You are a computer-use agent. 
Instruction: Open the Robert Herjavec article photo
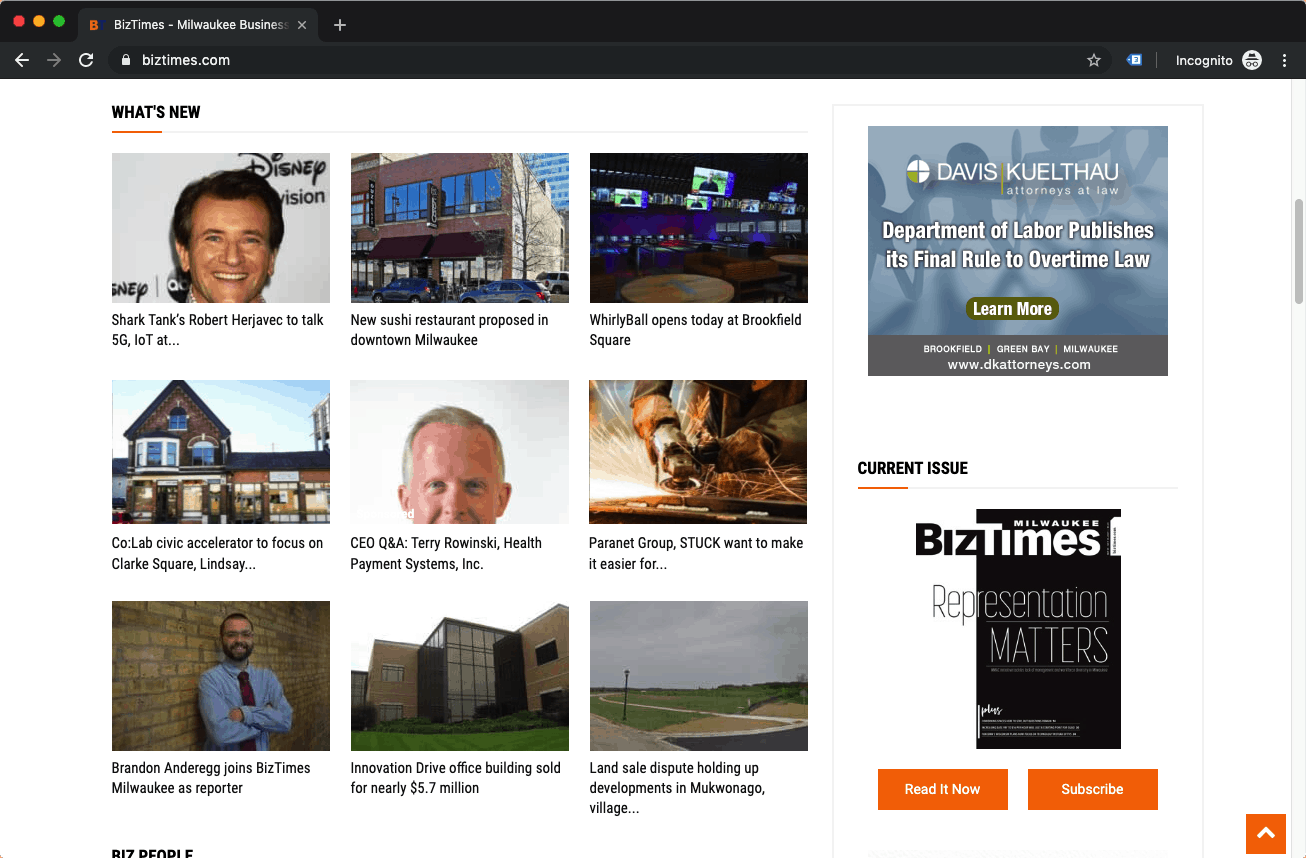[x=221, y=228]
